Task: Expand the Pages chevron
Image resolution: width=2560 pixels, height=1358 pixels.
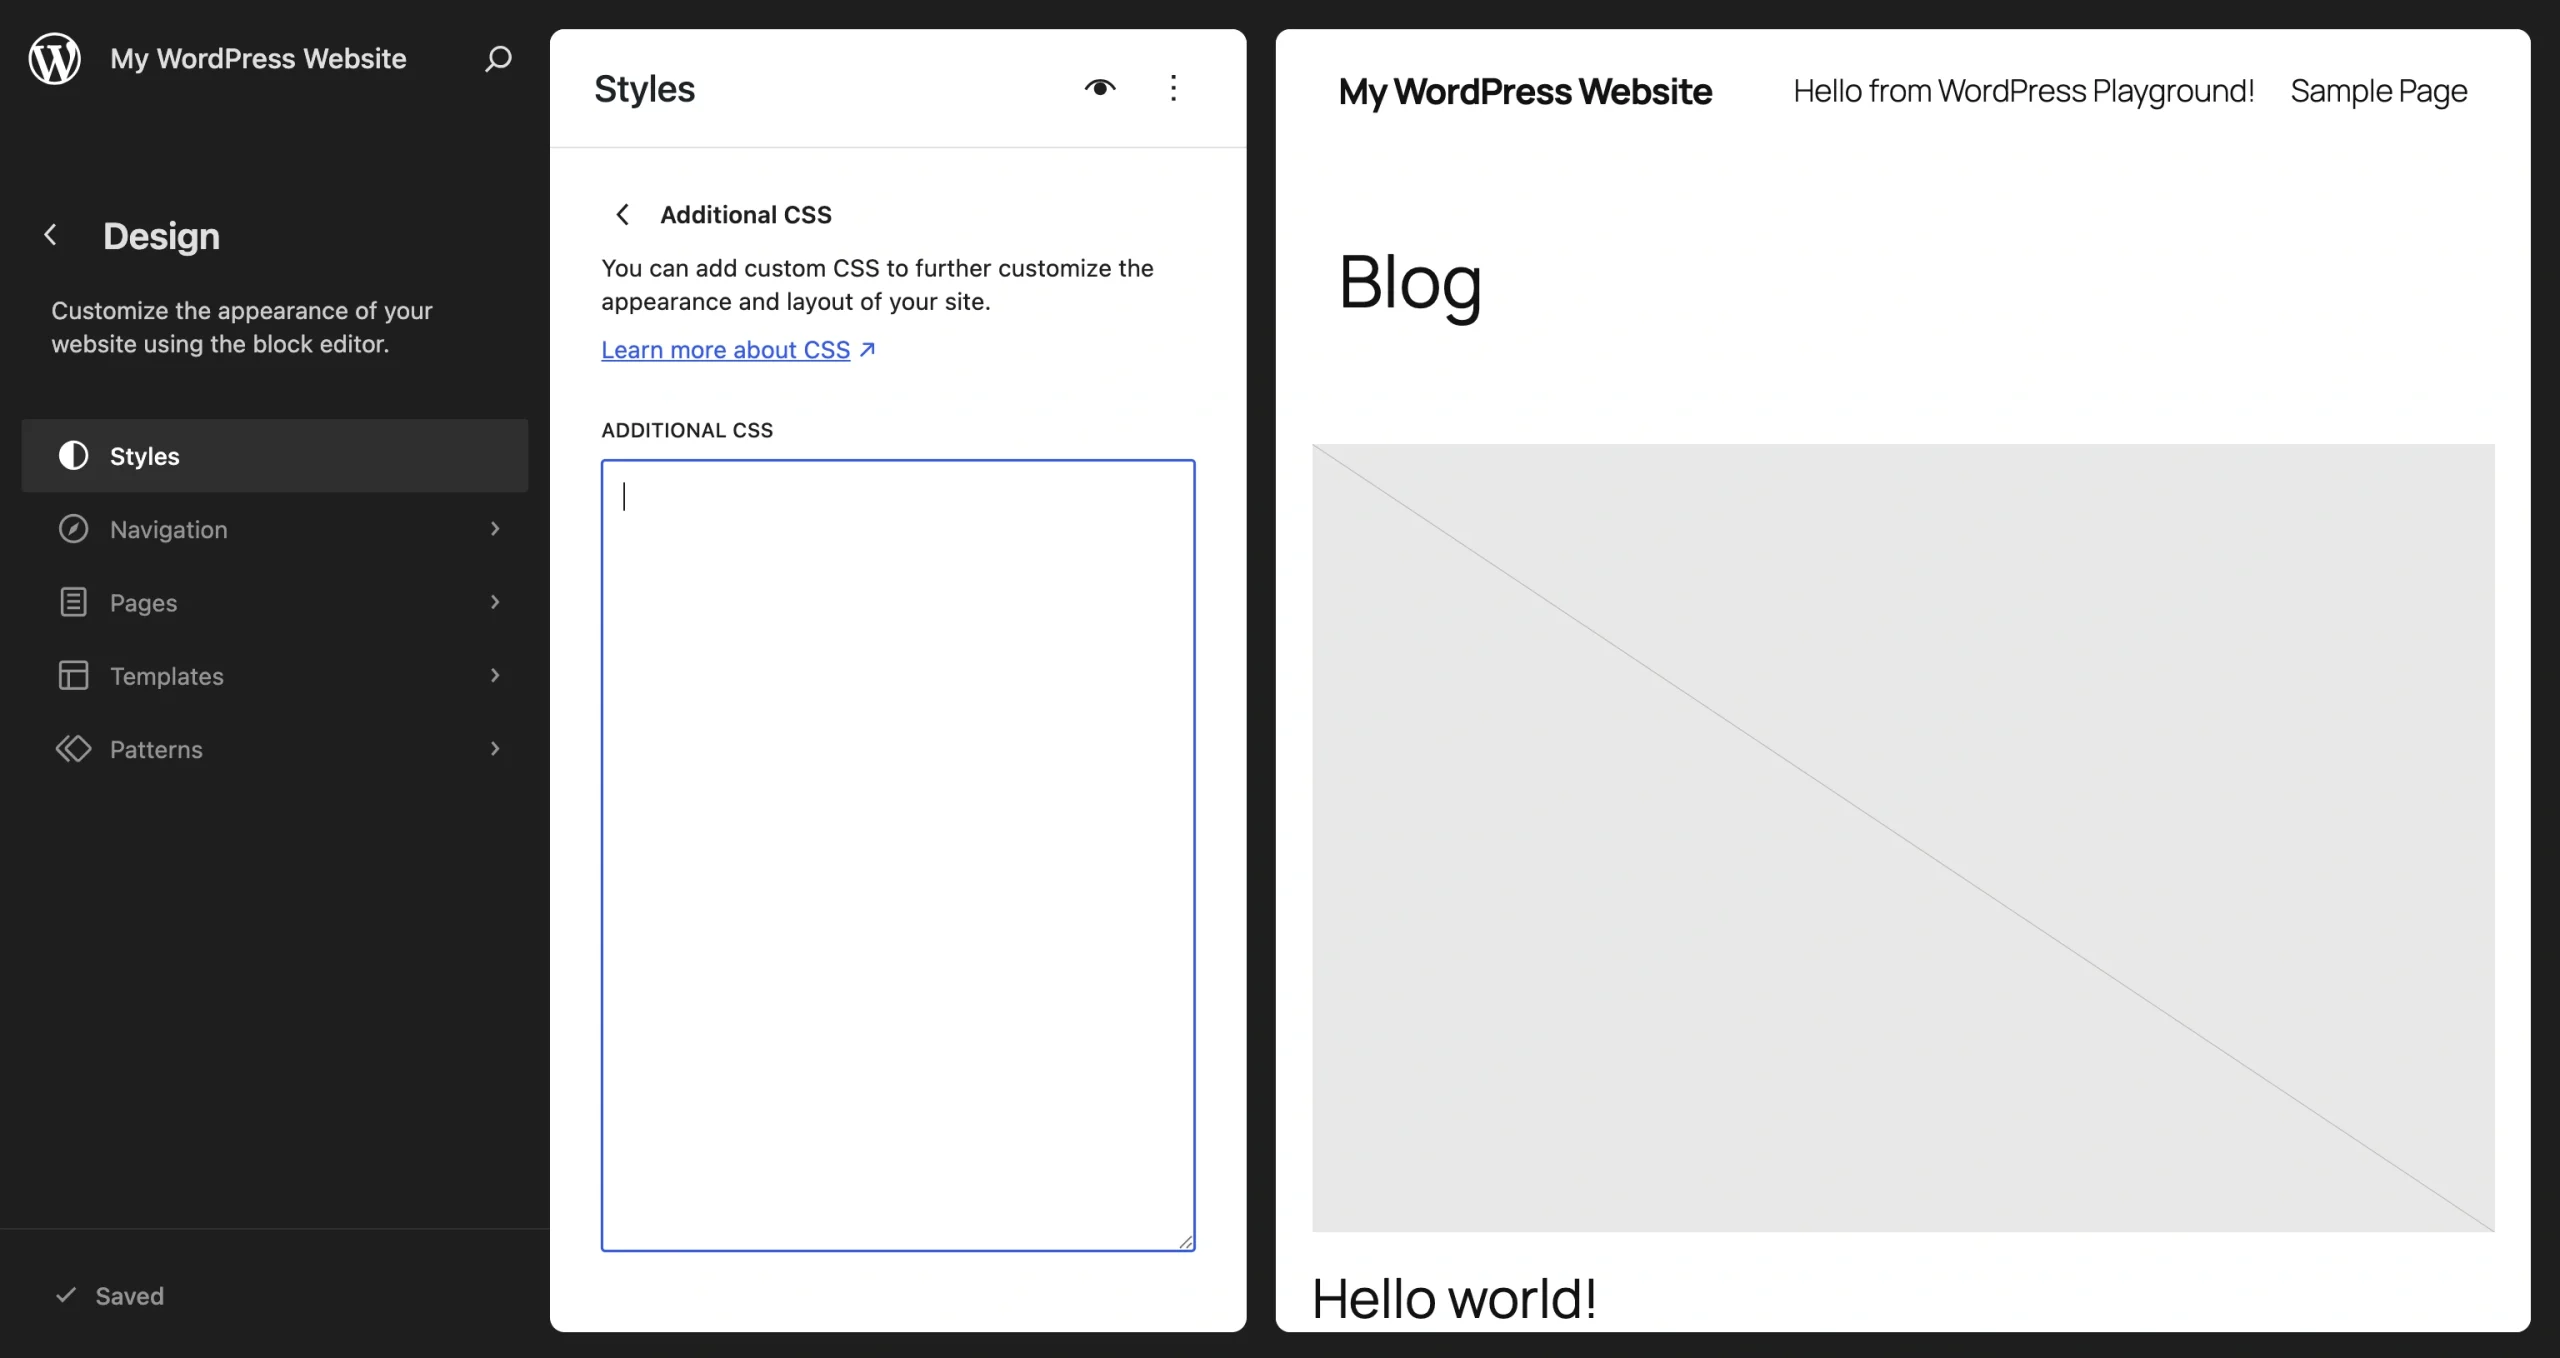Action: point(494,602)
